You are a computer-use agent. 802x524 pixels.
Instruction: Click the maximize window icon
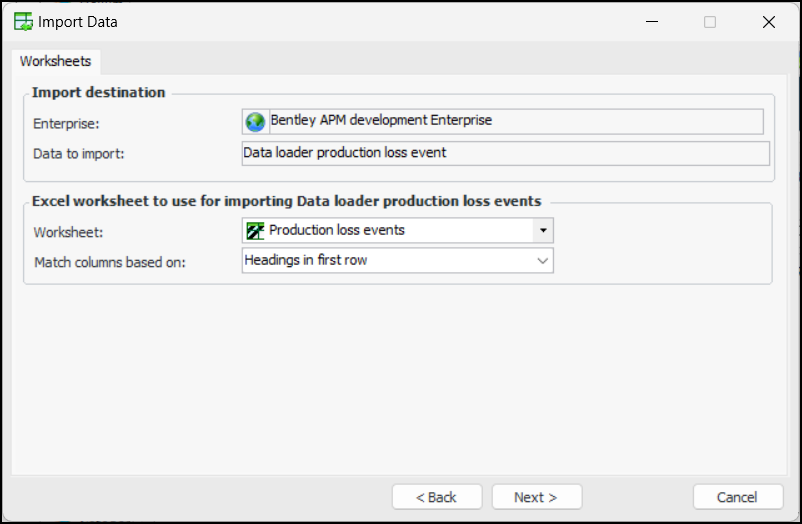pyautogui.click(x=710, y=21)
